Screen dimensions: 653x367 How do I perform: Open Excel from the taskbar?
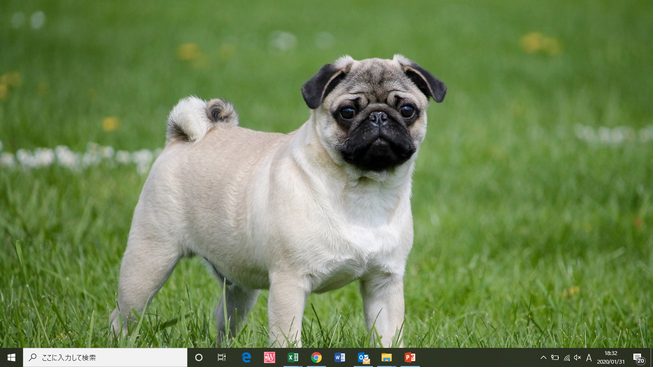(293, 357)
